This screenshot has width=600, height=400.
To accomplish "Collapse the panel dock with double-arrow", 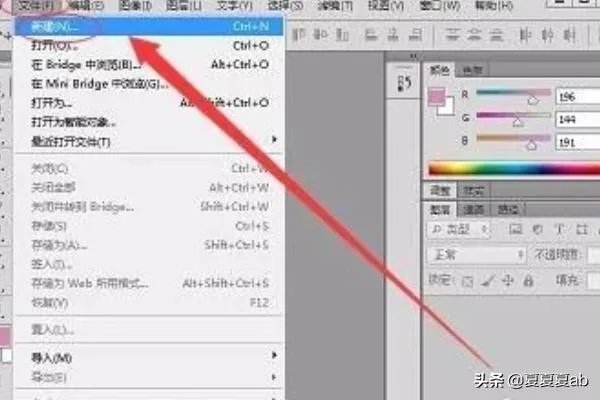I will click(413, 56).
